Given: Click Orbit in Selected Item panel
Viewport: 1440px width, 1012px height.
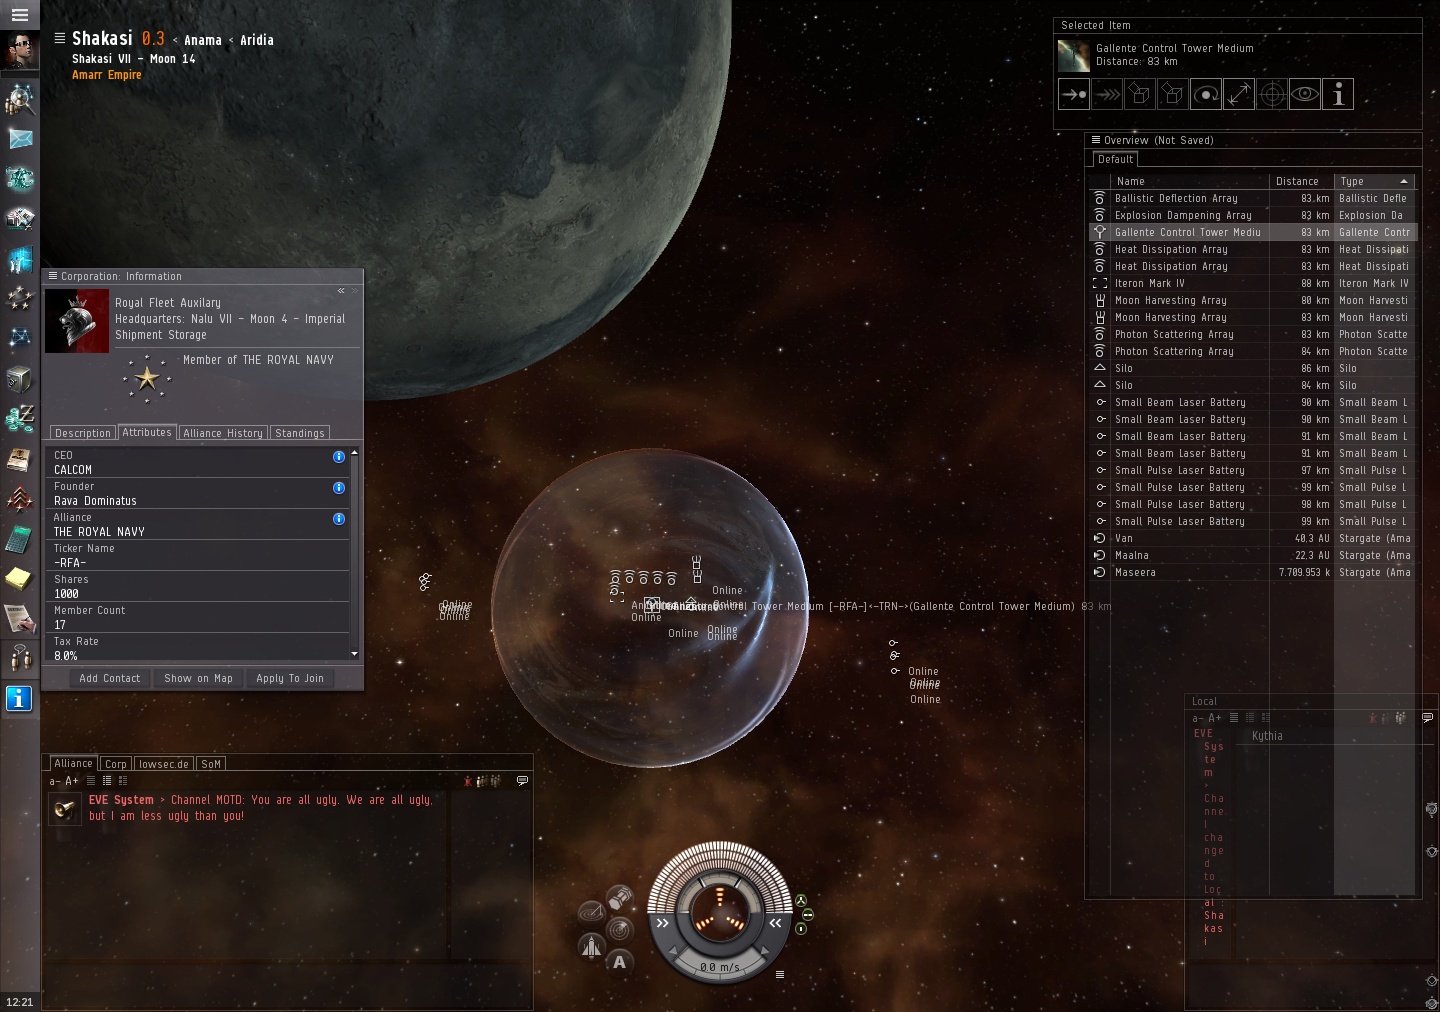Looking at the screenshot, I should pyautogui.click(x=1206, y=95).
